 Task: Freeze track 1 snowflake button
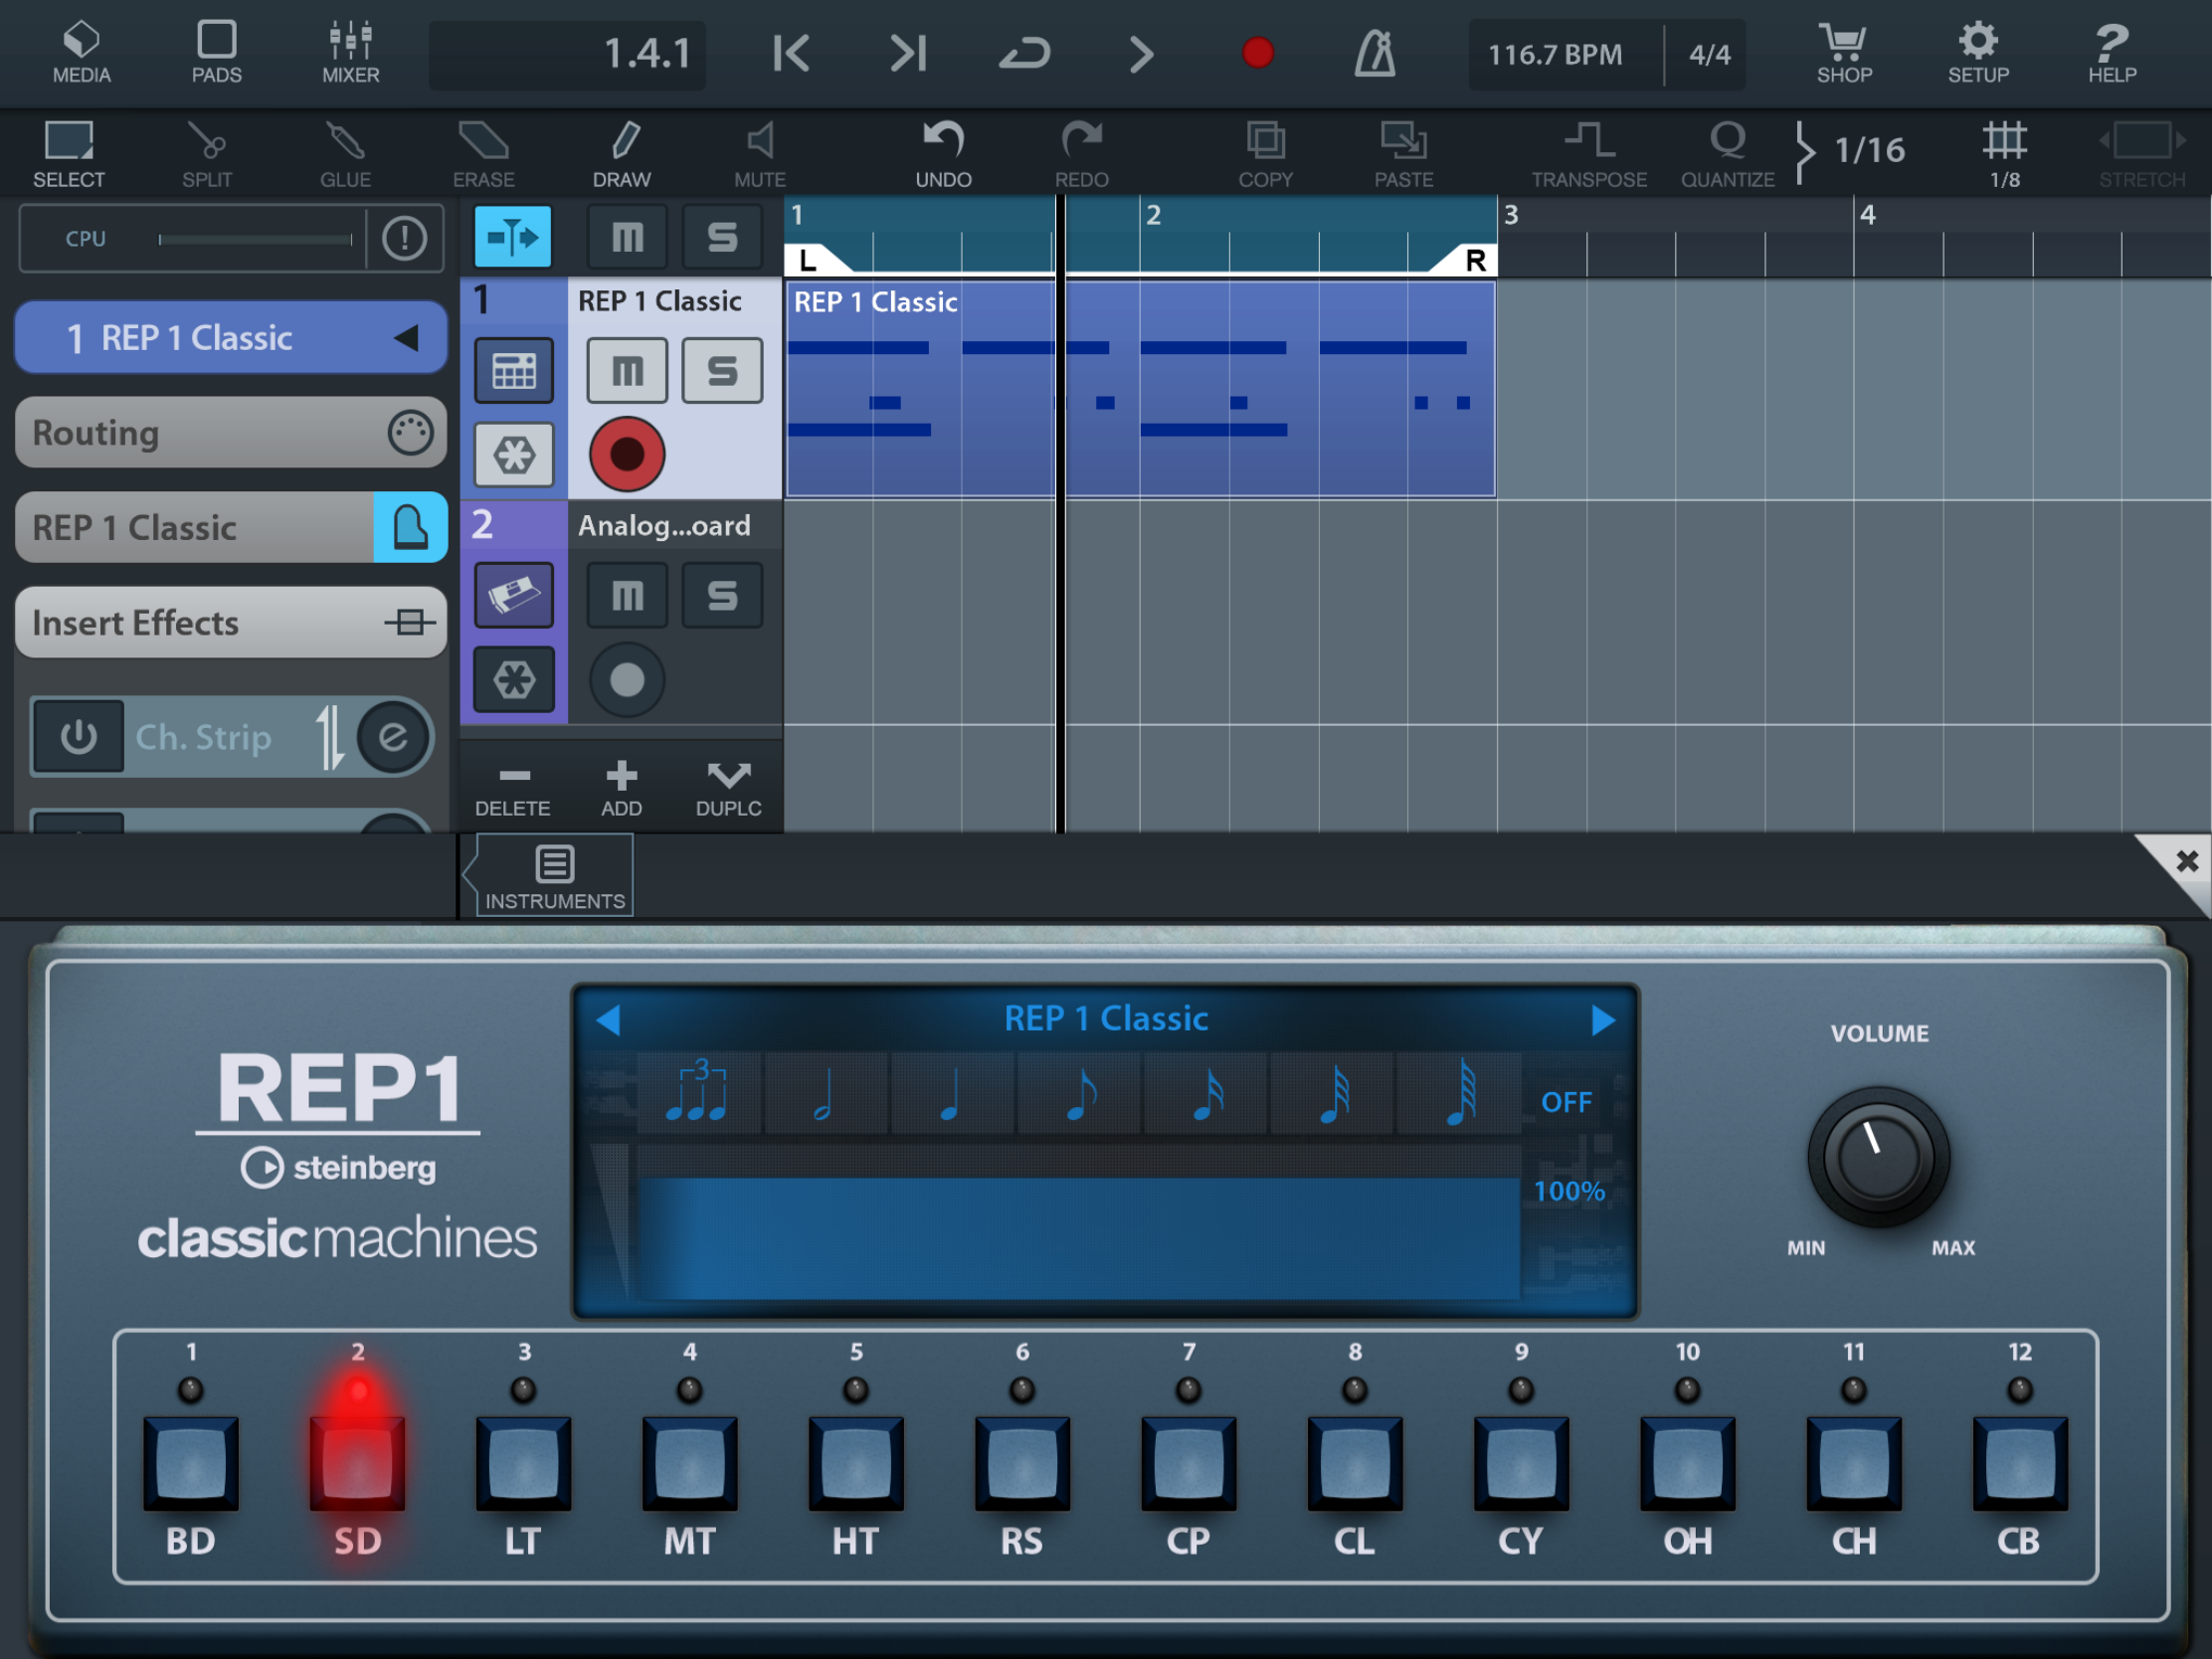pyautogui.click(x=514, y=455)
